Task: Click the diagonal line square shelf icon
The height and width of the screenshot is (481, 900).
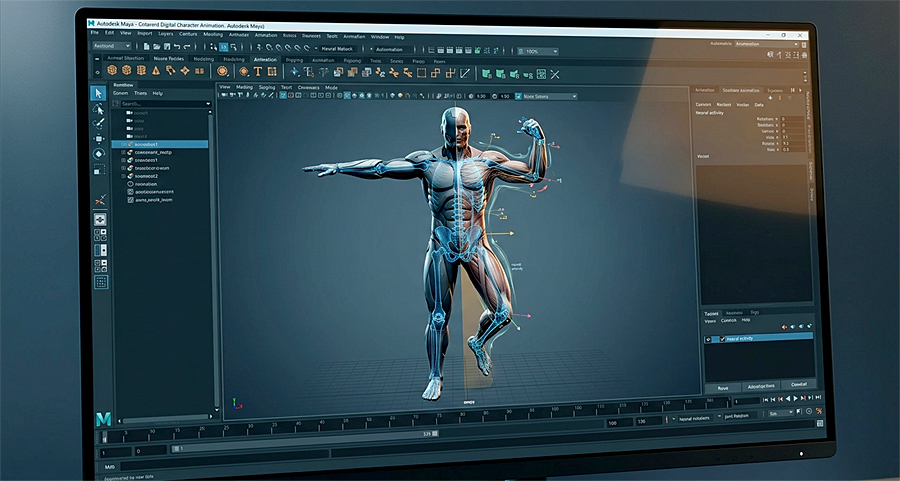Action: (x=465, y=73)
